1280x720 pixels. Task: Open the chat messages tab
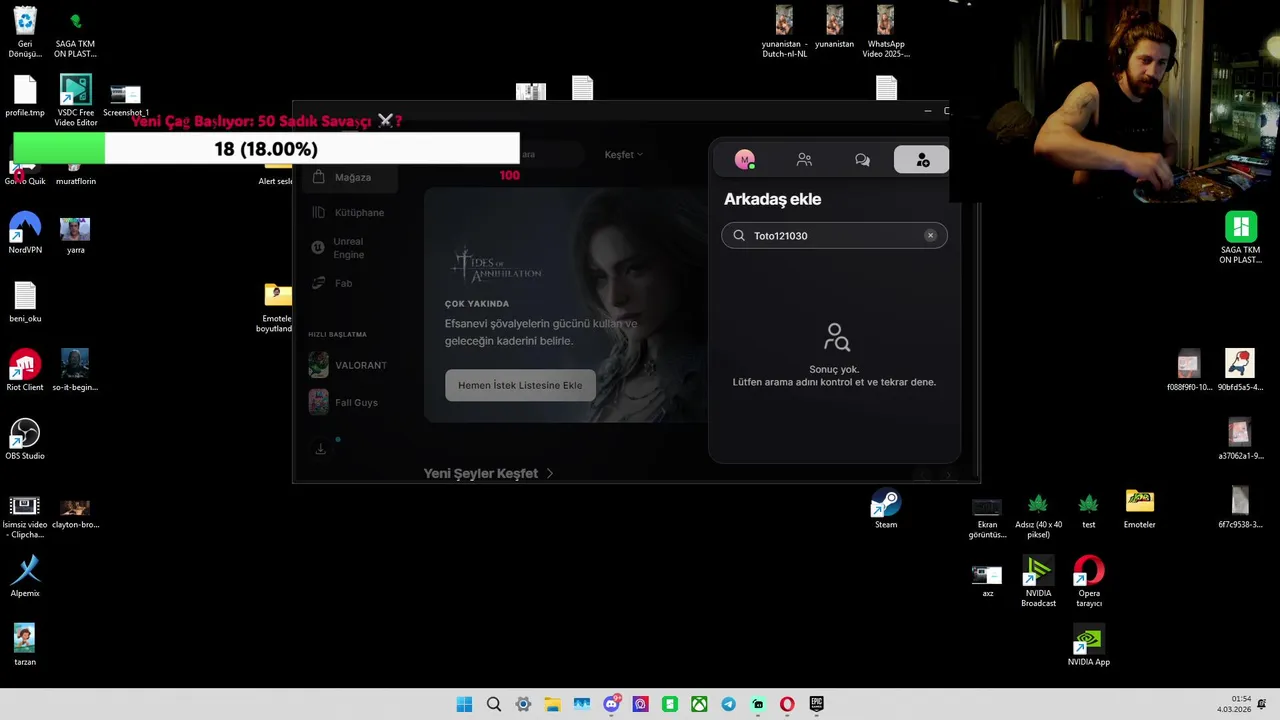click(862, 159)
